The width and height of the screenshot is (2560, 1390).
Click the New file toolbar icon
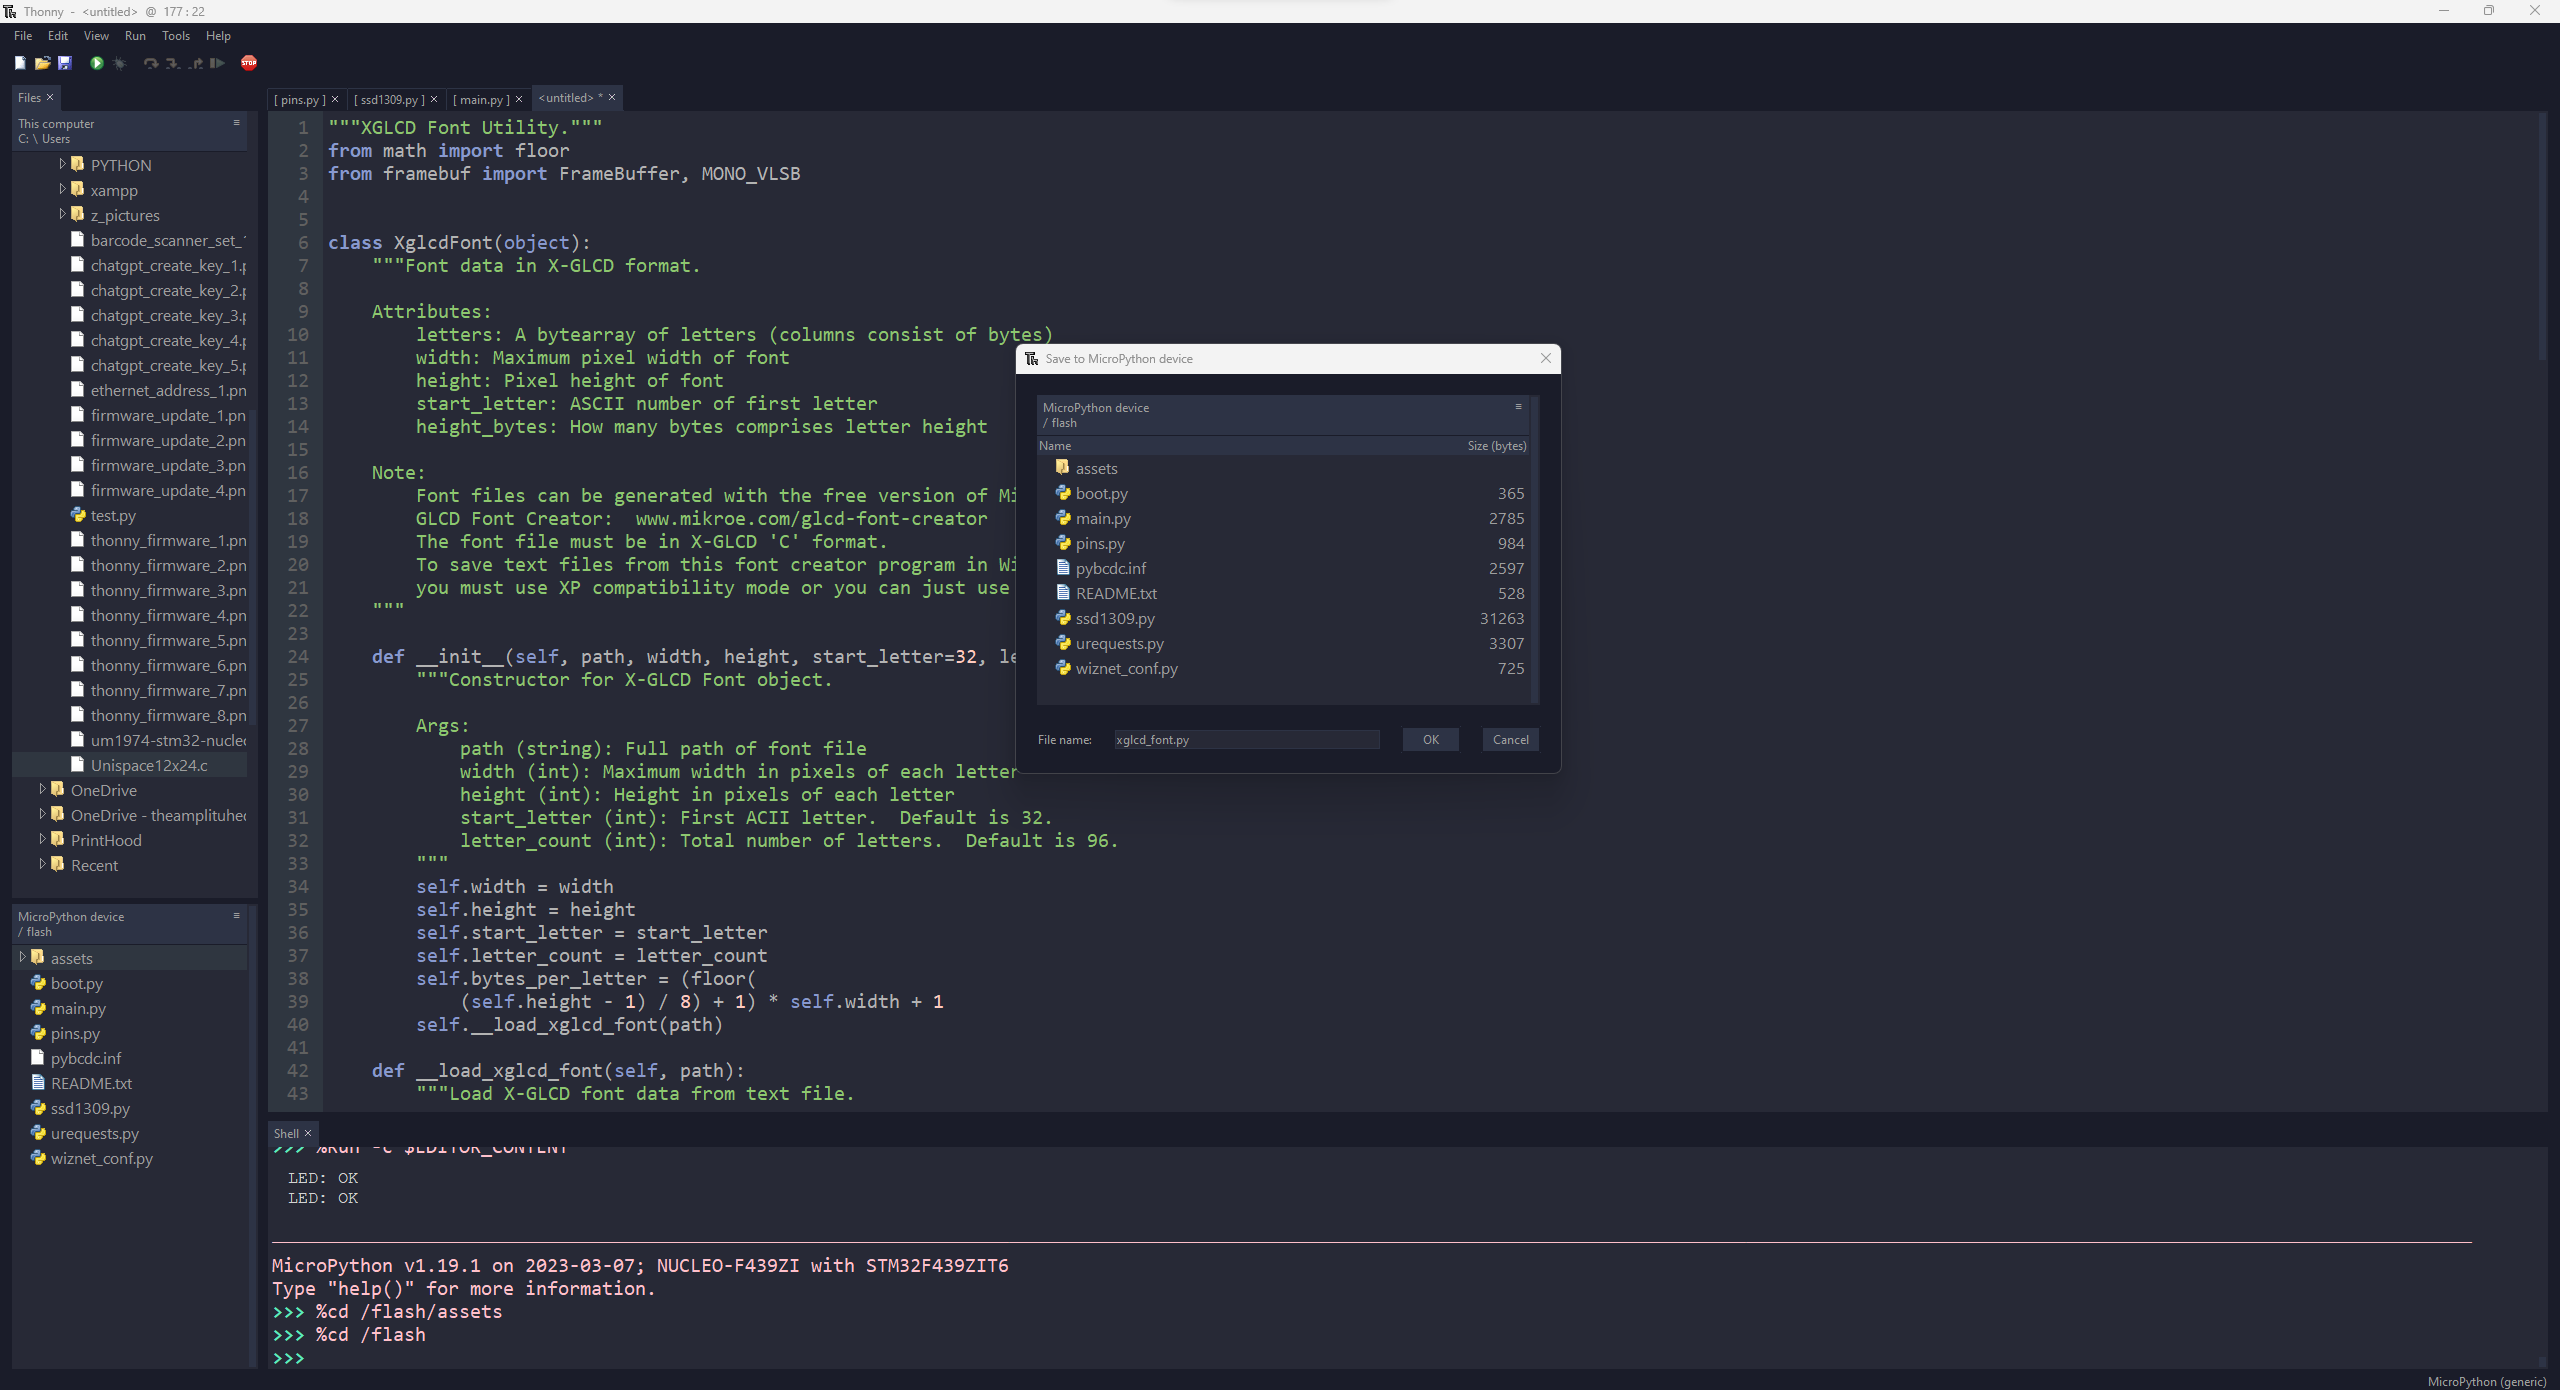(x=19, y=63)
